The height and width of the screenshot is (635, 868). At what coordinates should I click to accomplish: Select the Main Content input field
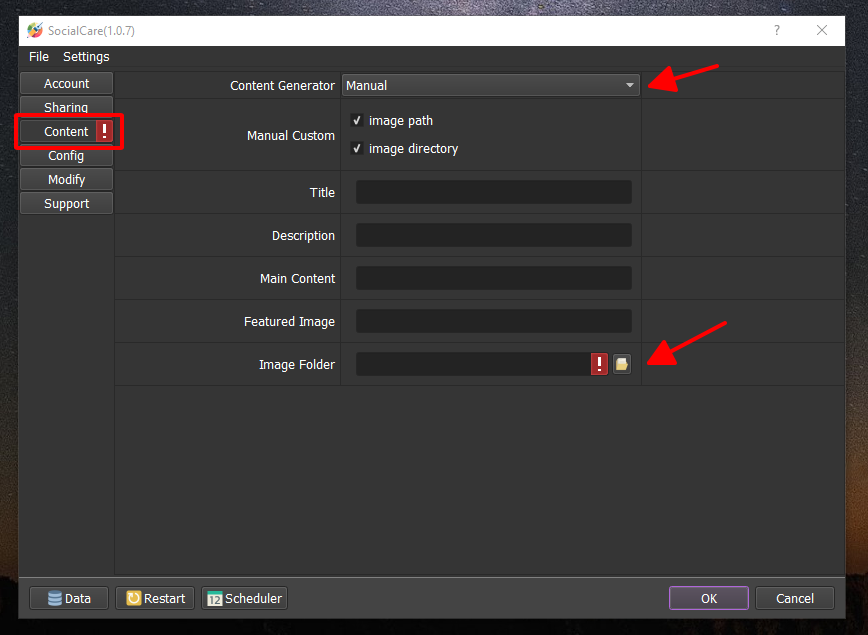tap(494, 278)
